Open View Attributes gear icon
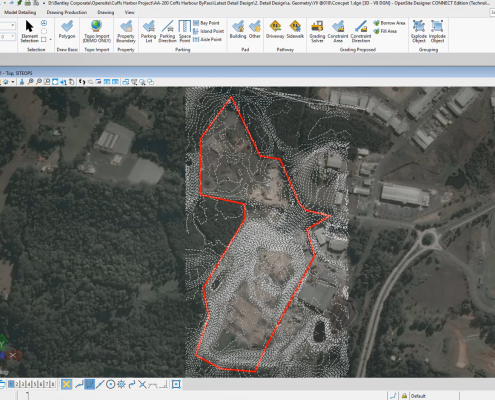The height and width of the screenshot is (400, 495). pyautogui.click(x=6, y=82)
